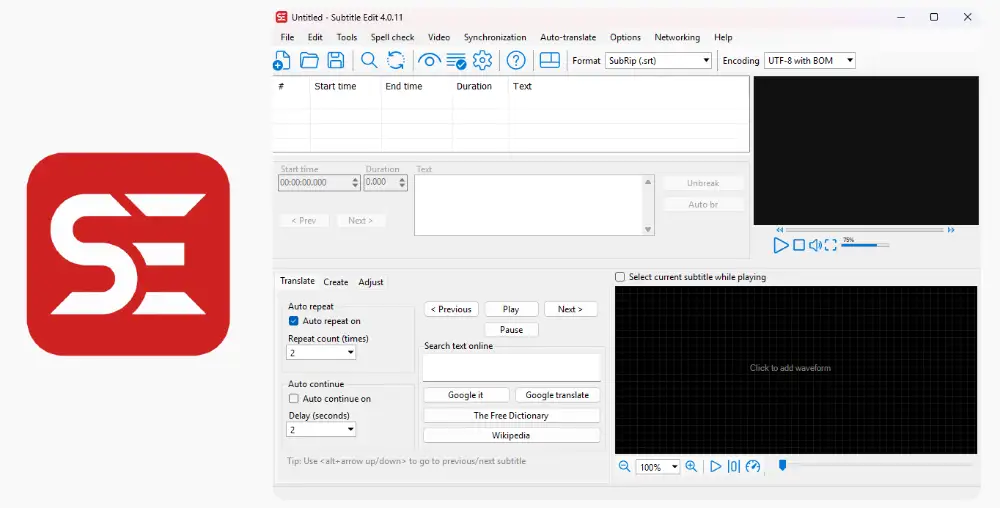Click the New subtitle file icon

pyautogui.click(x=281, y=61)
